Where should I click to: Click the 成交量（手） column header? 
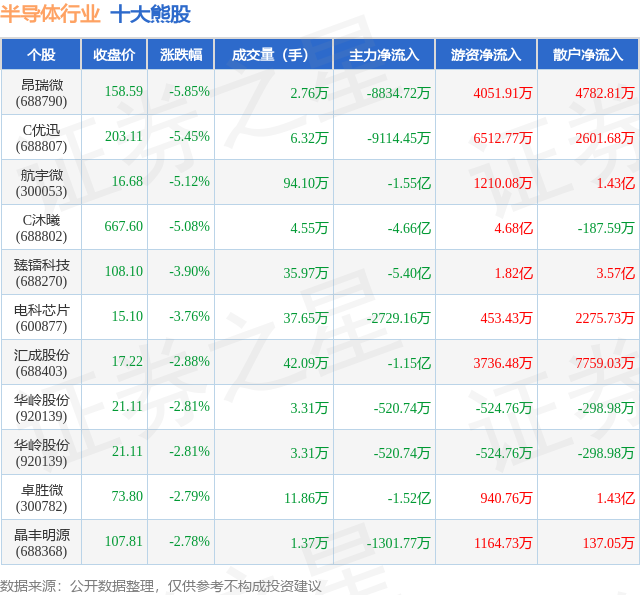click(x=273, y=55)
